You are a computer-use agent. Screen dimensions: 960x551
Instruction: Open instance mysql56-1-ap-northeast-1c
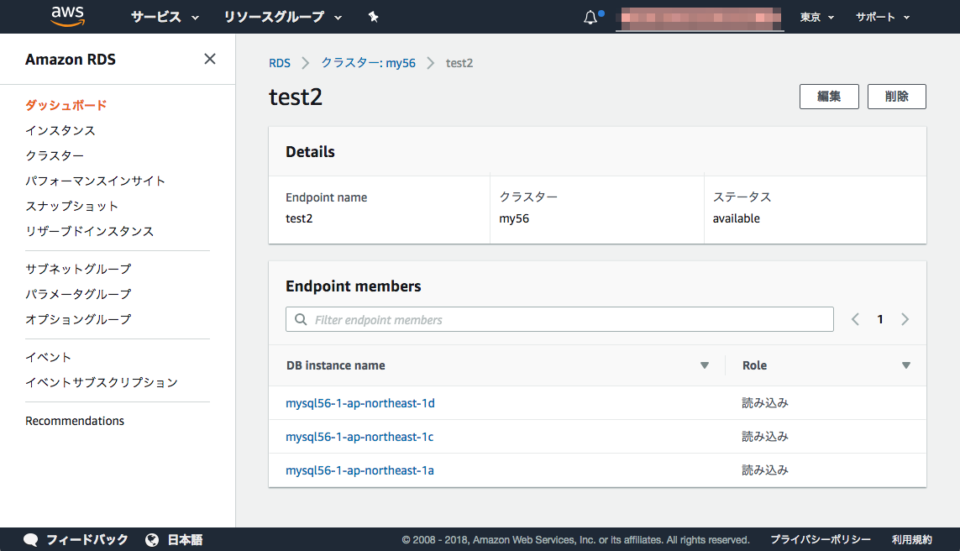[x=359, y=437]
